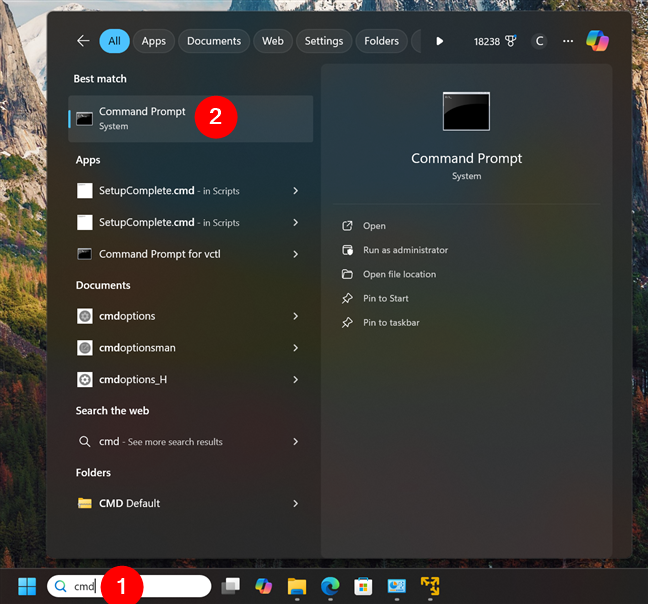Expand the cmdoptions_H result chevron
The width and height of the screenshot is (648, 604).
click(x=295, y=379)
